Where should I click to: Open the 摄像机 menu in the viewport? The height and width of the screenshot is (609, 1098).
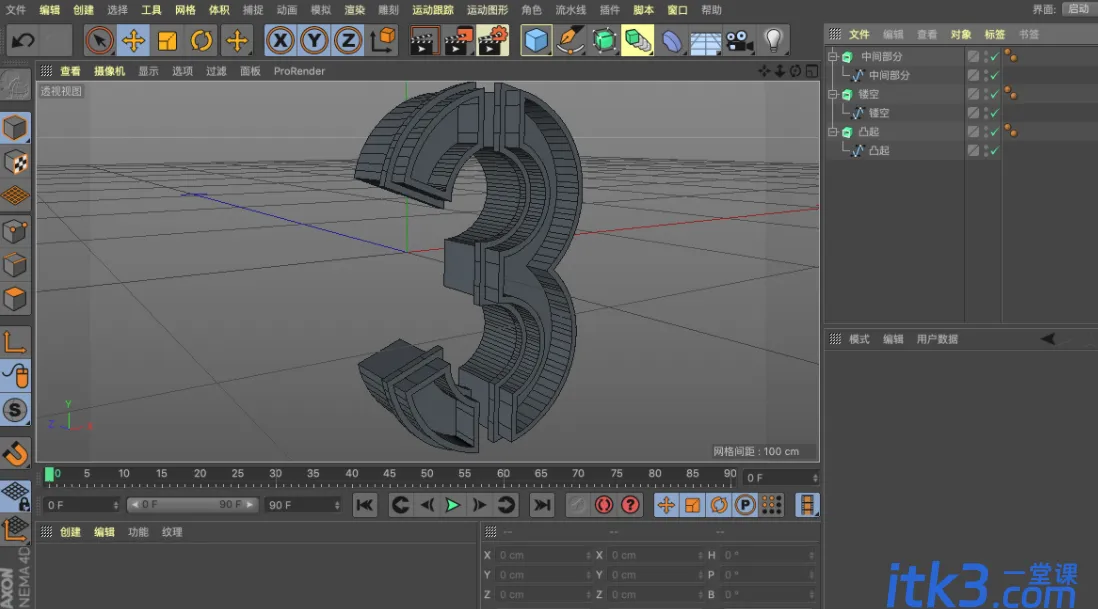109,71
